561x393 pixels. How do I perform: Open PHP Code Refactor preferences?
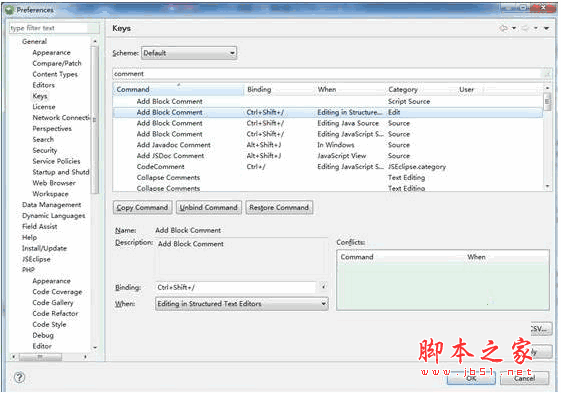(x=55, y=314)
